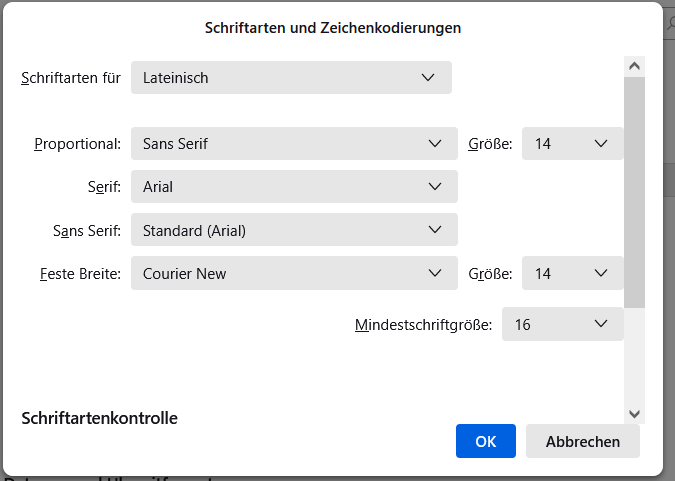Open the Courier New font dropdown

coord(294,273)
